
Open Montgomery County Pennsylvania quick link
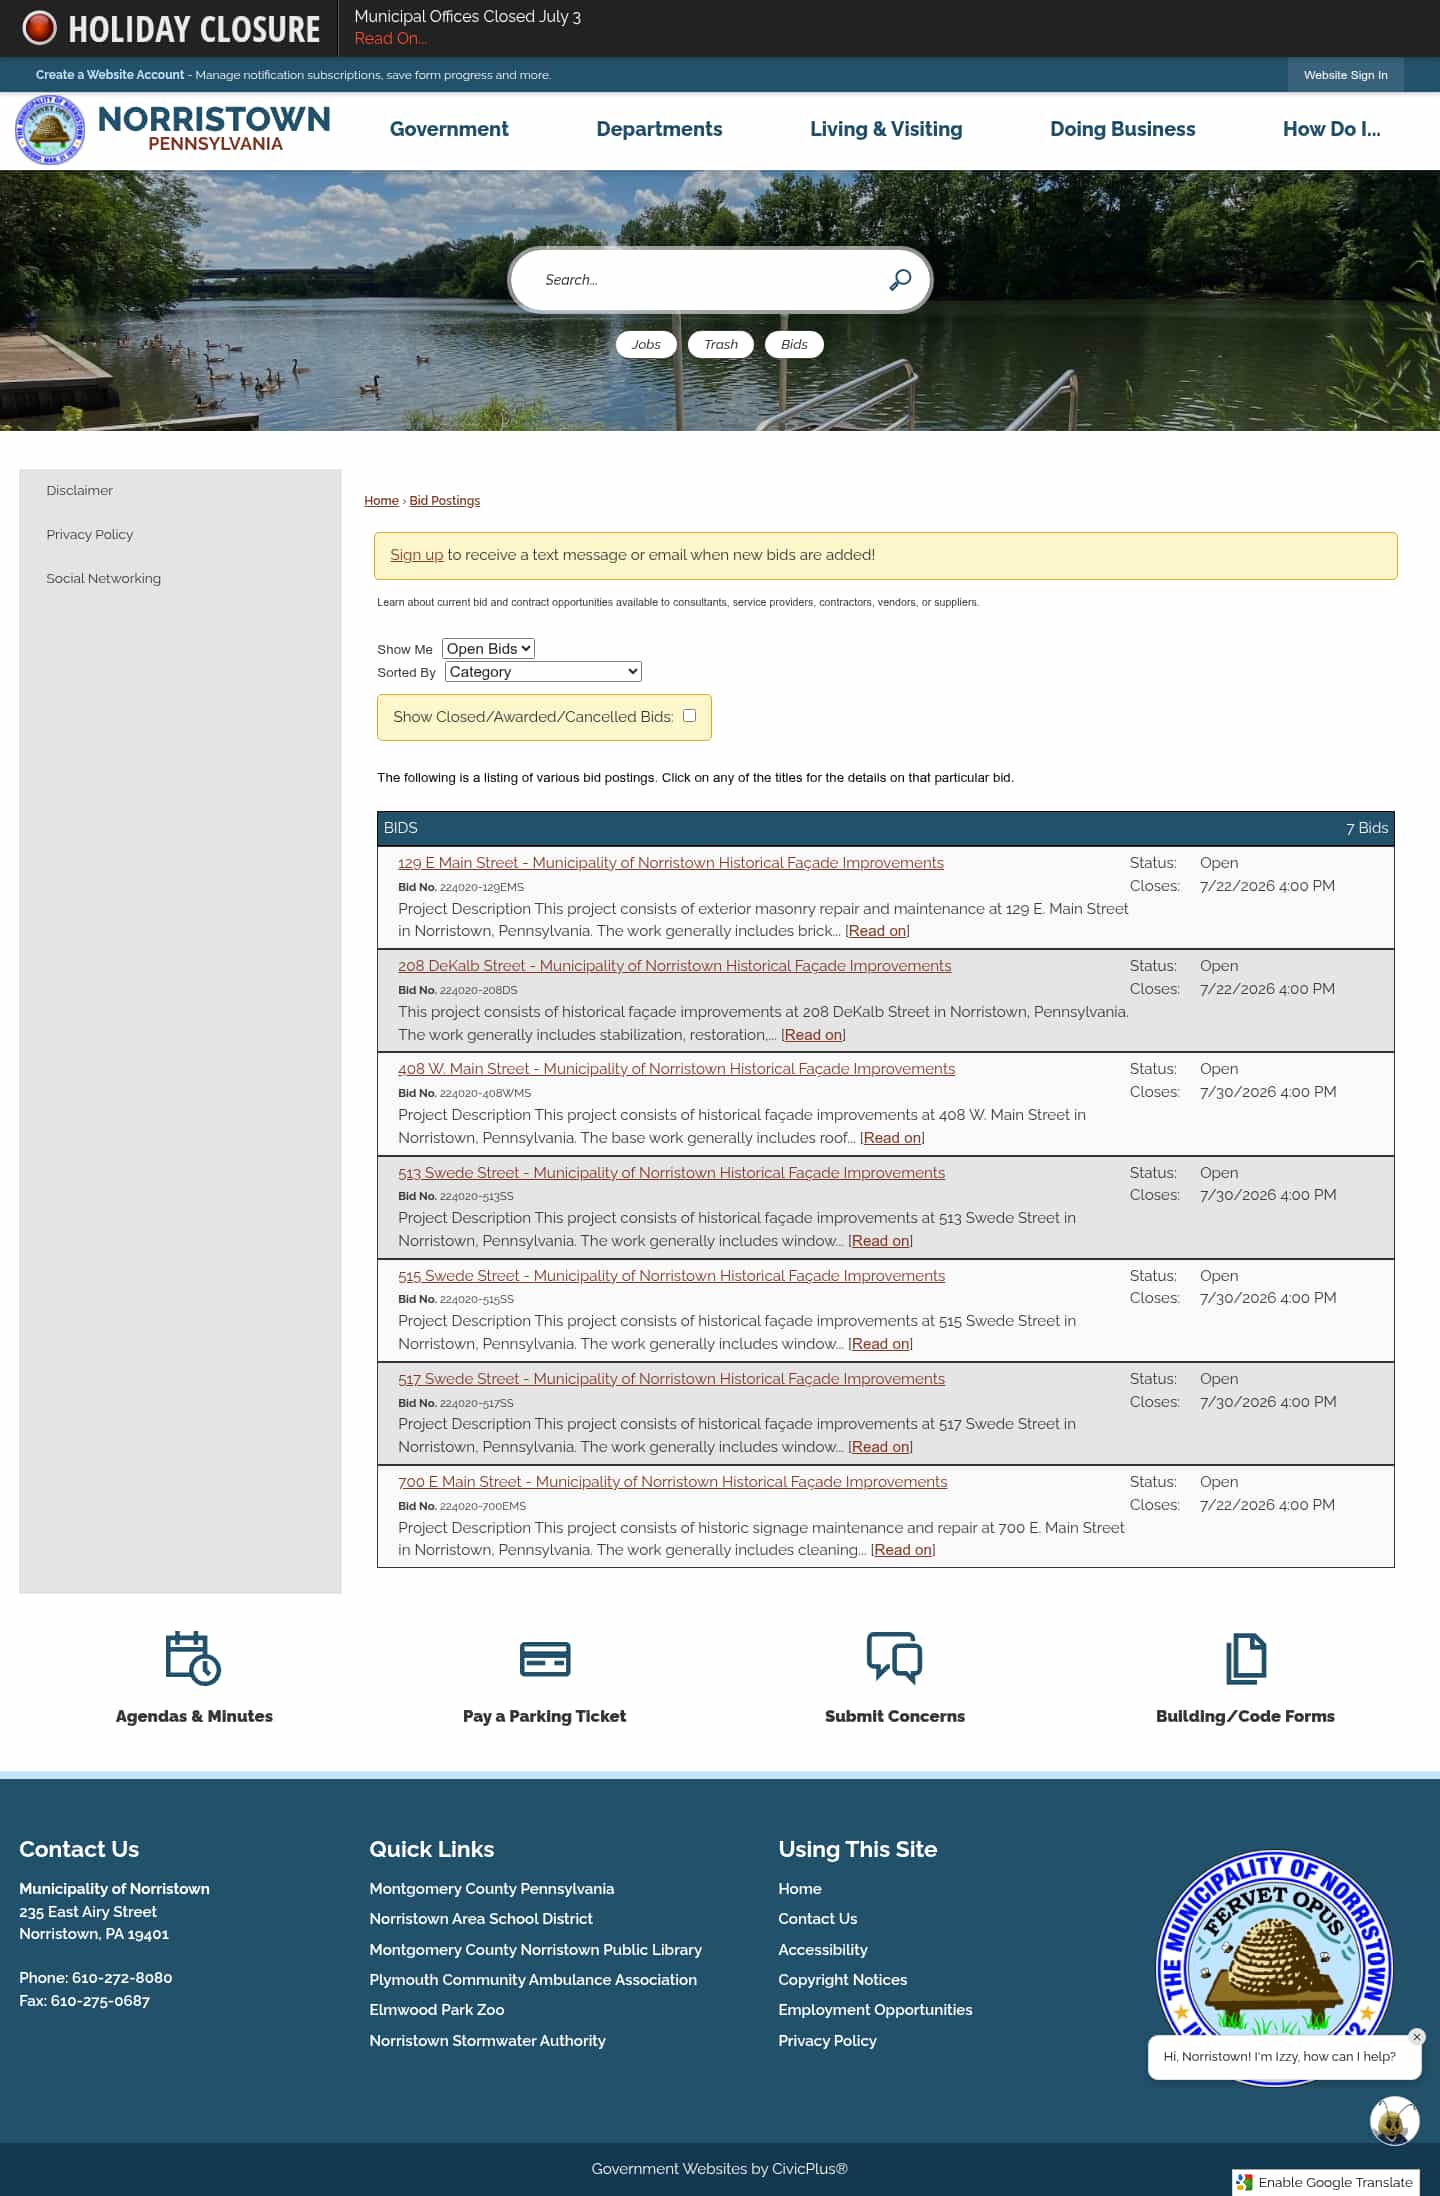tap(491, 1889)
